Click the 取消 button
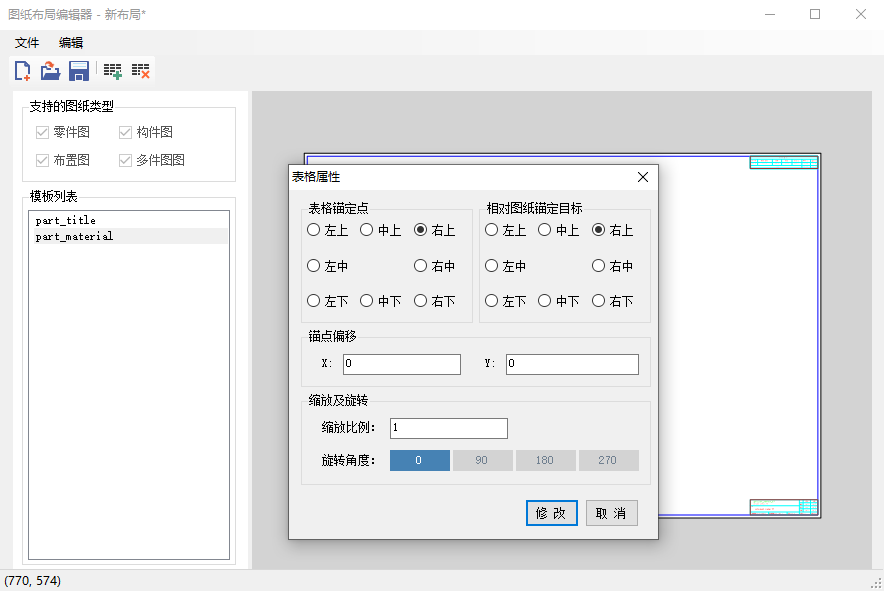Viewport: 884px width, 591px height. point(611,513)
